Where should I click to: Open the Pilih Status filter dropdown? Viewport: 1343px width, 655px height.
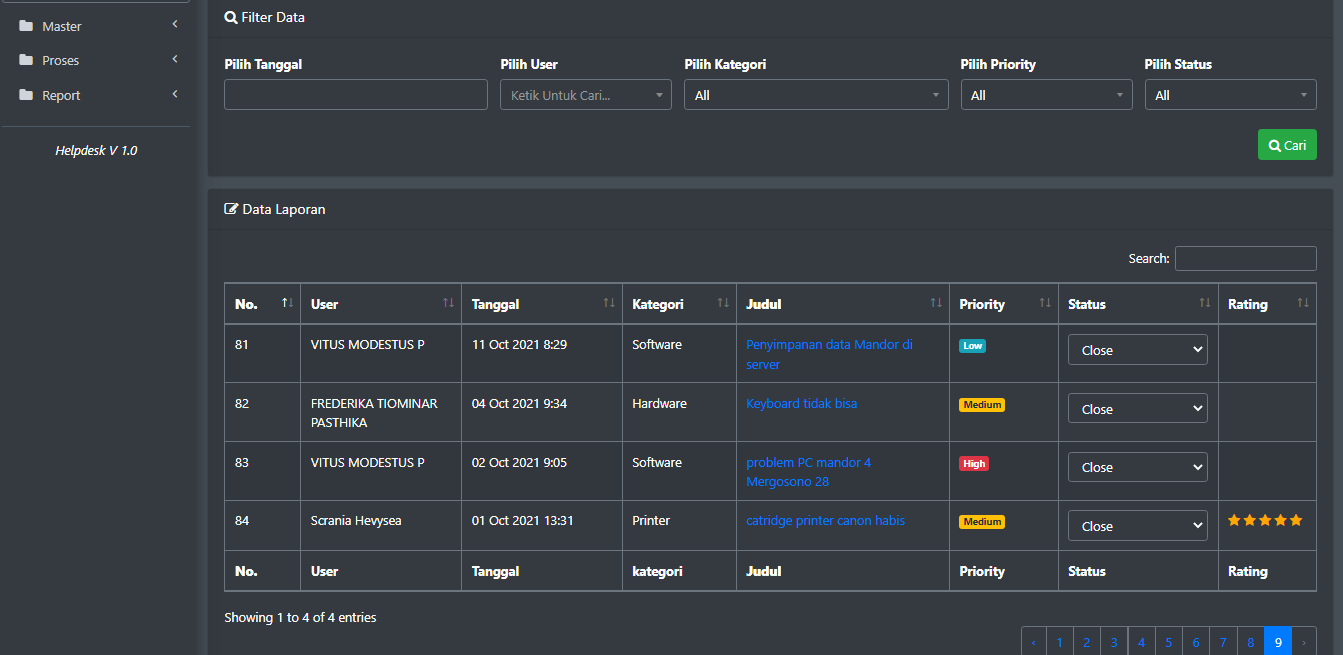click(x=1230, y=96)
